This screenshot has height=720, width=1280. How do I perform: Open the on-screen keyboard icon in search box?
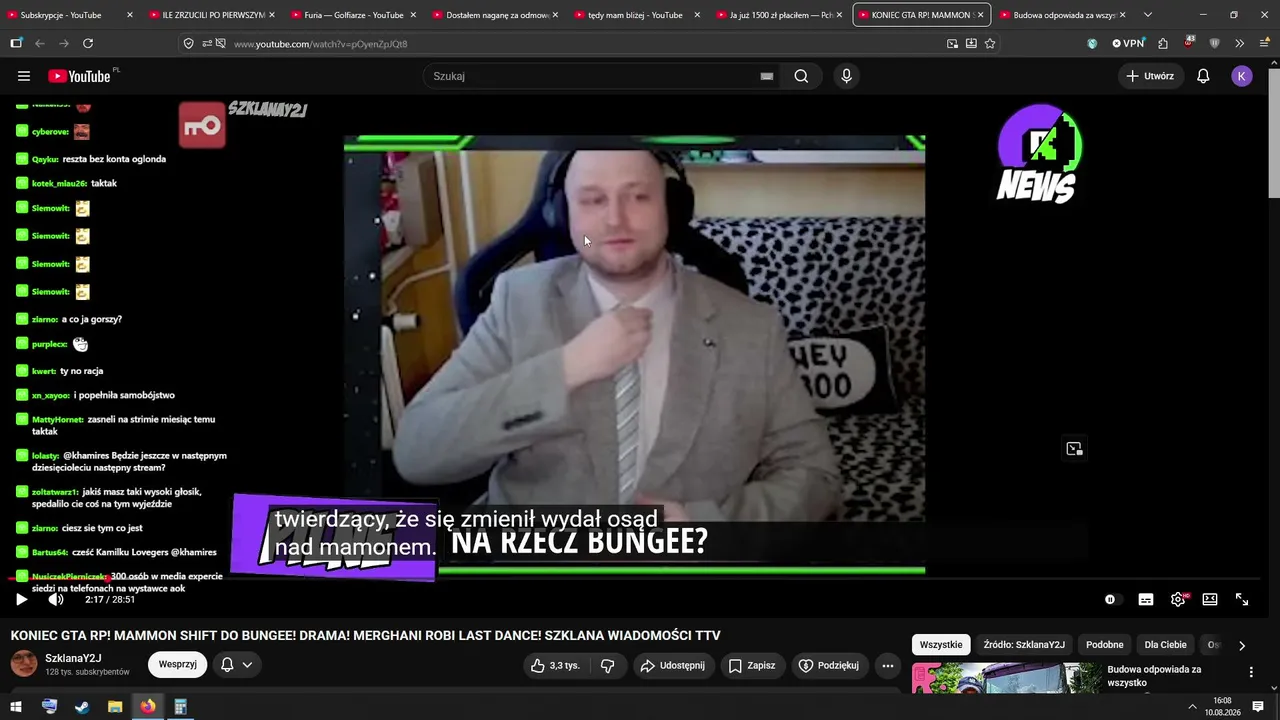coord(767,76)
